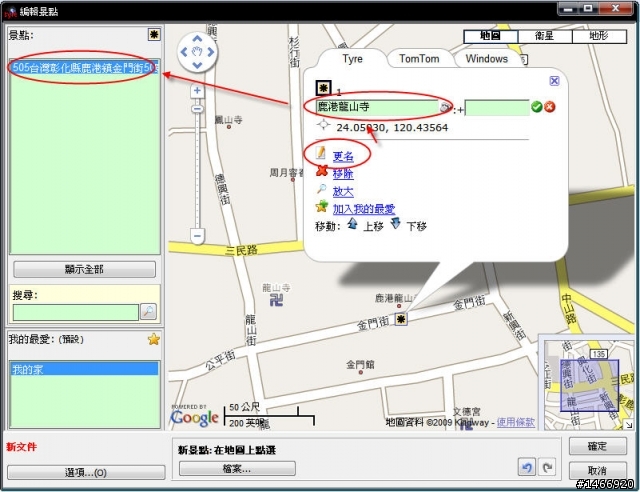This screenshot has width=640, height=492.
Task: Click the 取消 cancel button
Action: coord(598,471)
